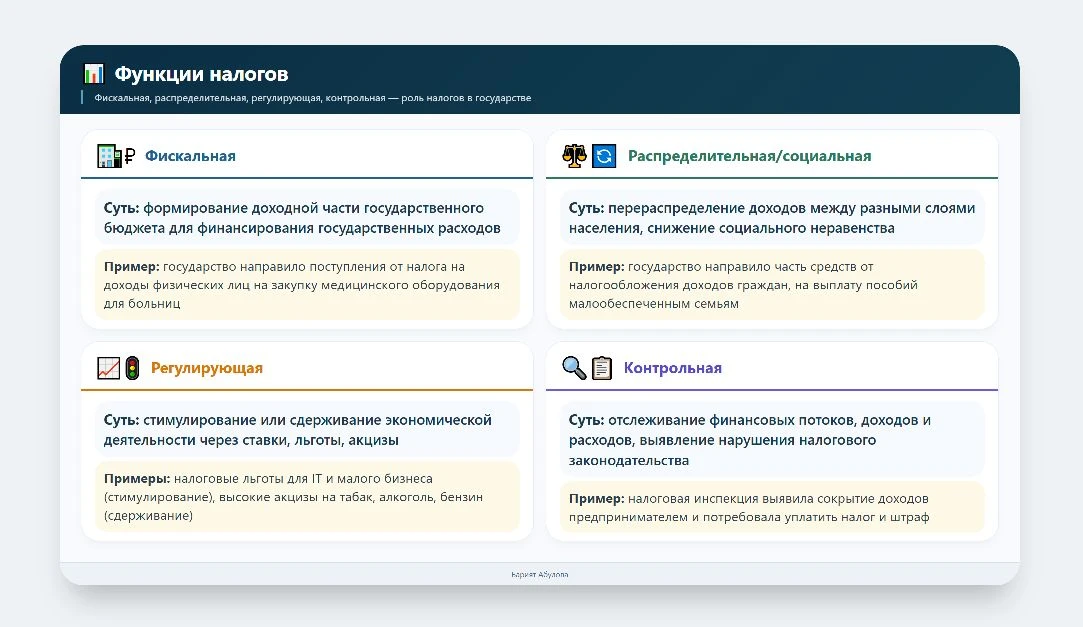Click the magnifying glass icon near Контрольная
This screenshot has width=1083, height=627.
(x=574, y=368)
